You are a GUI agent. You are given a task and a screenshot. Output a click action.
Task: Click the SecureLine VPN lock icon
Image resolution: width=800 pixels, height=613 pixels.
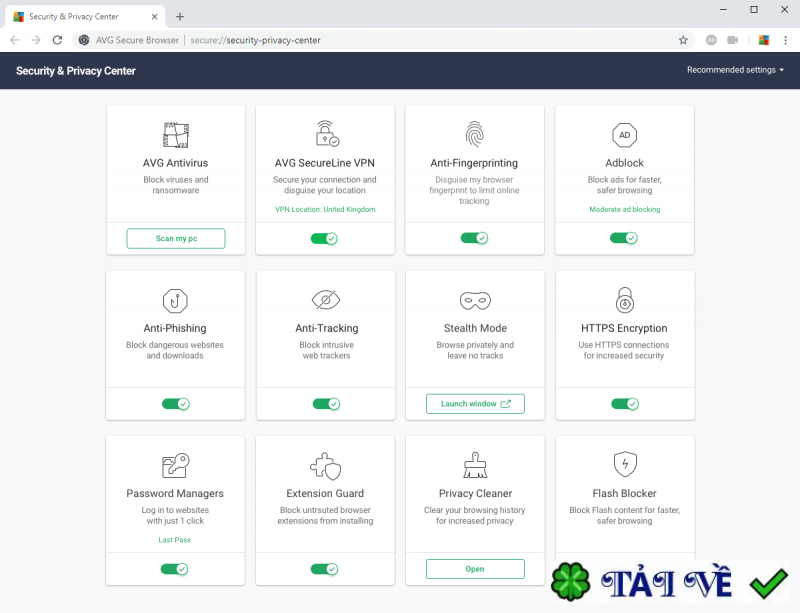[x=325, y=134]
